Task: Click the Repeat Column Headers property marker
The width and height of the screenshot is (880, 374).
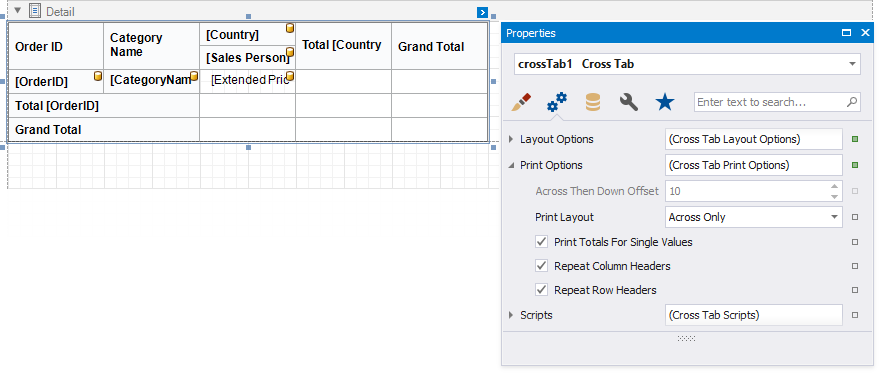Action: point(855,266)
